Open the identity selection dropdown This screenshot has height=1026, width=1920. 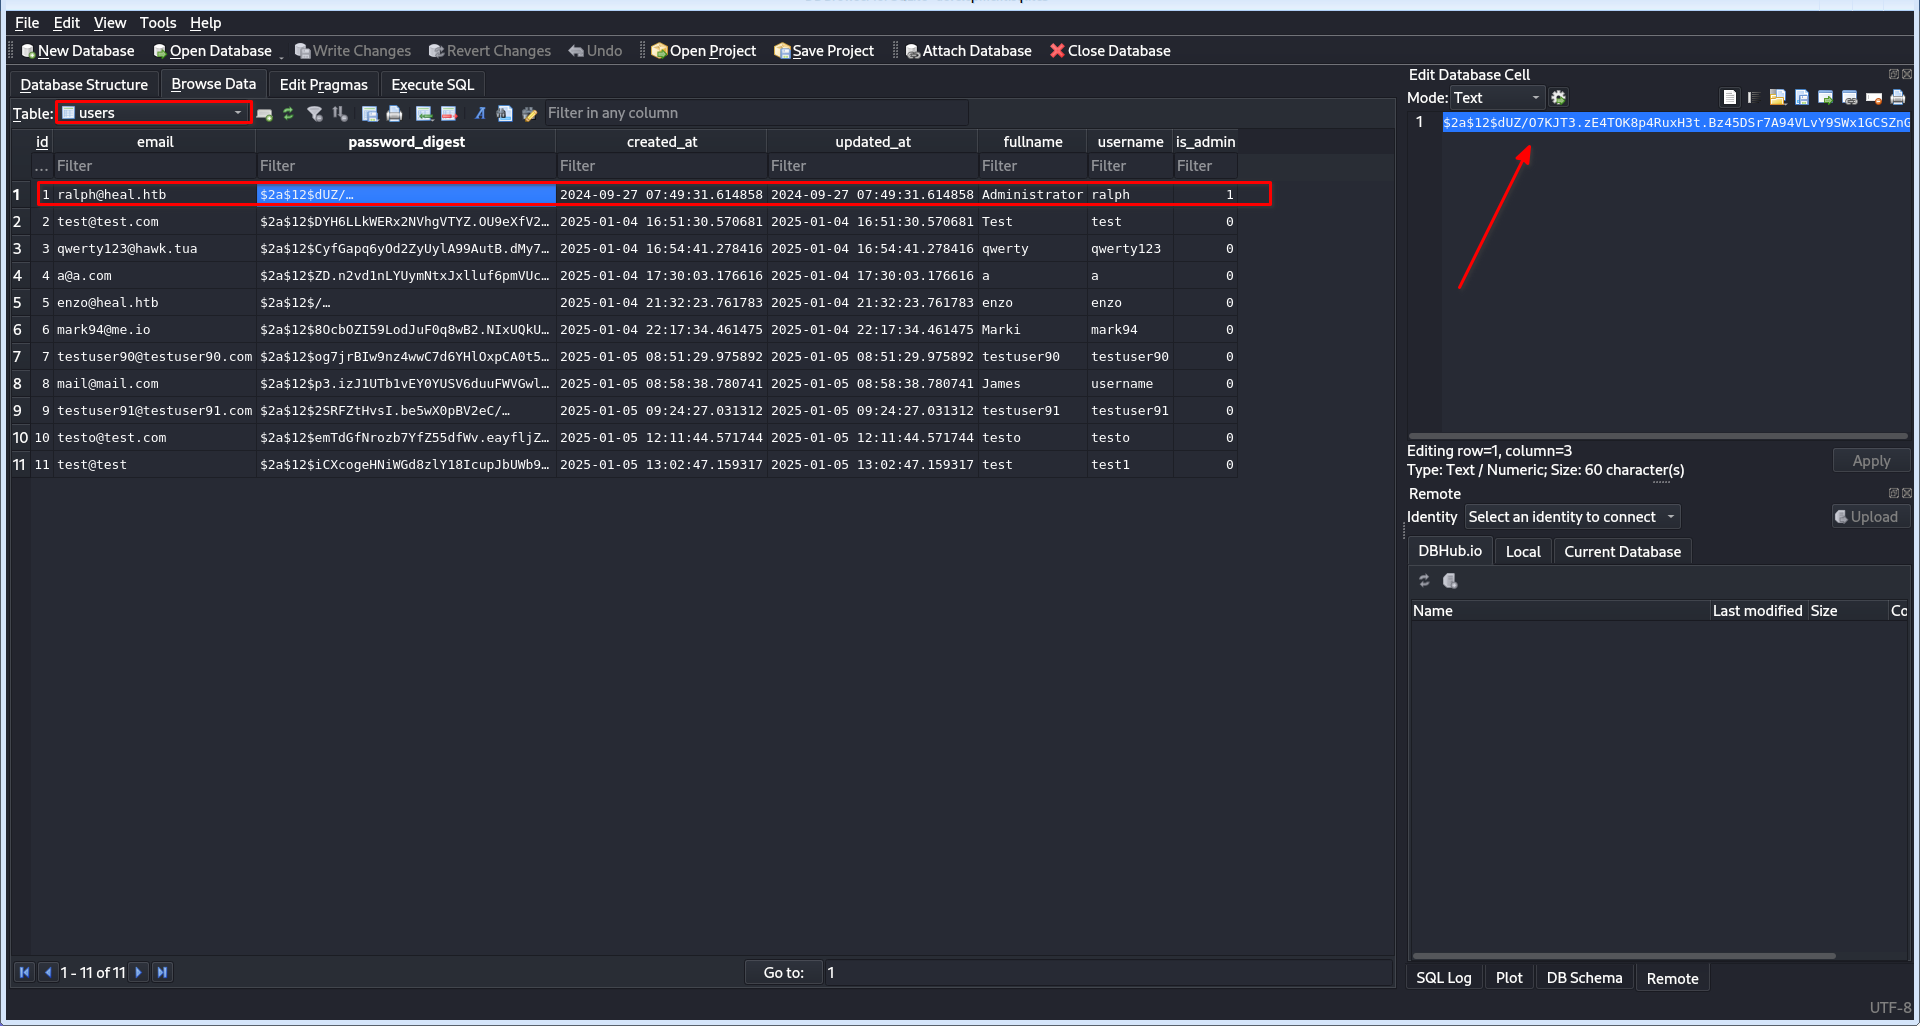1571,517
